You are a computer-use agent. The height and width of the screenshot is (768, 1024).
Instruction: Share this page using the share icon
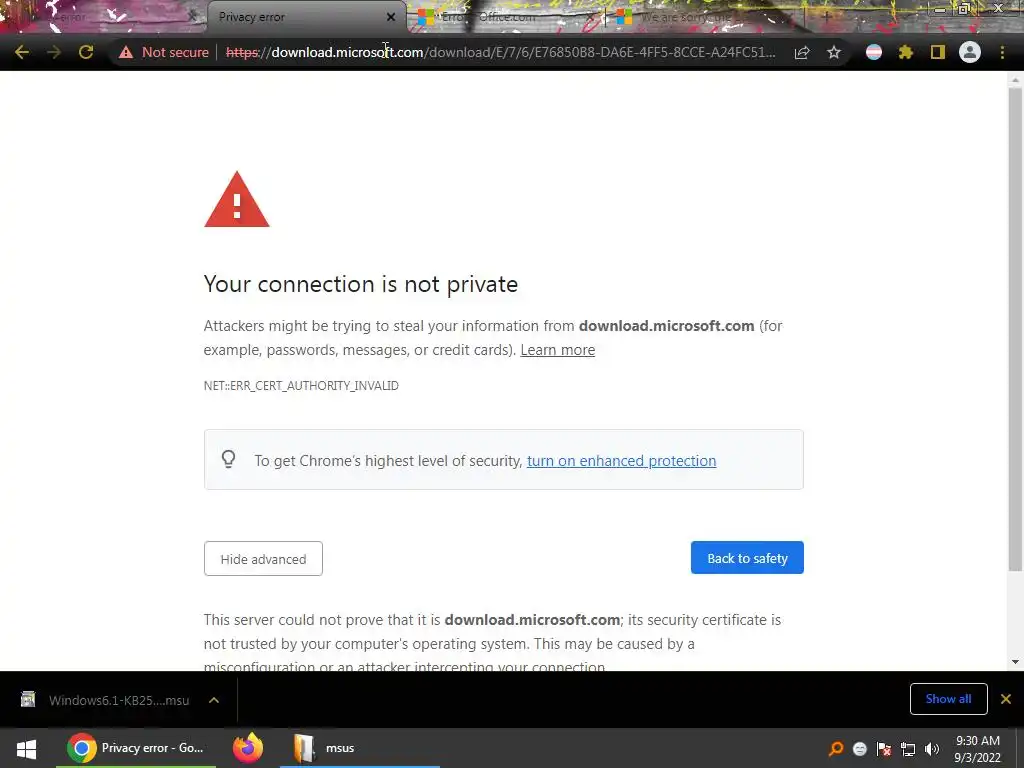(x=802, y=52)
